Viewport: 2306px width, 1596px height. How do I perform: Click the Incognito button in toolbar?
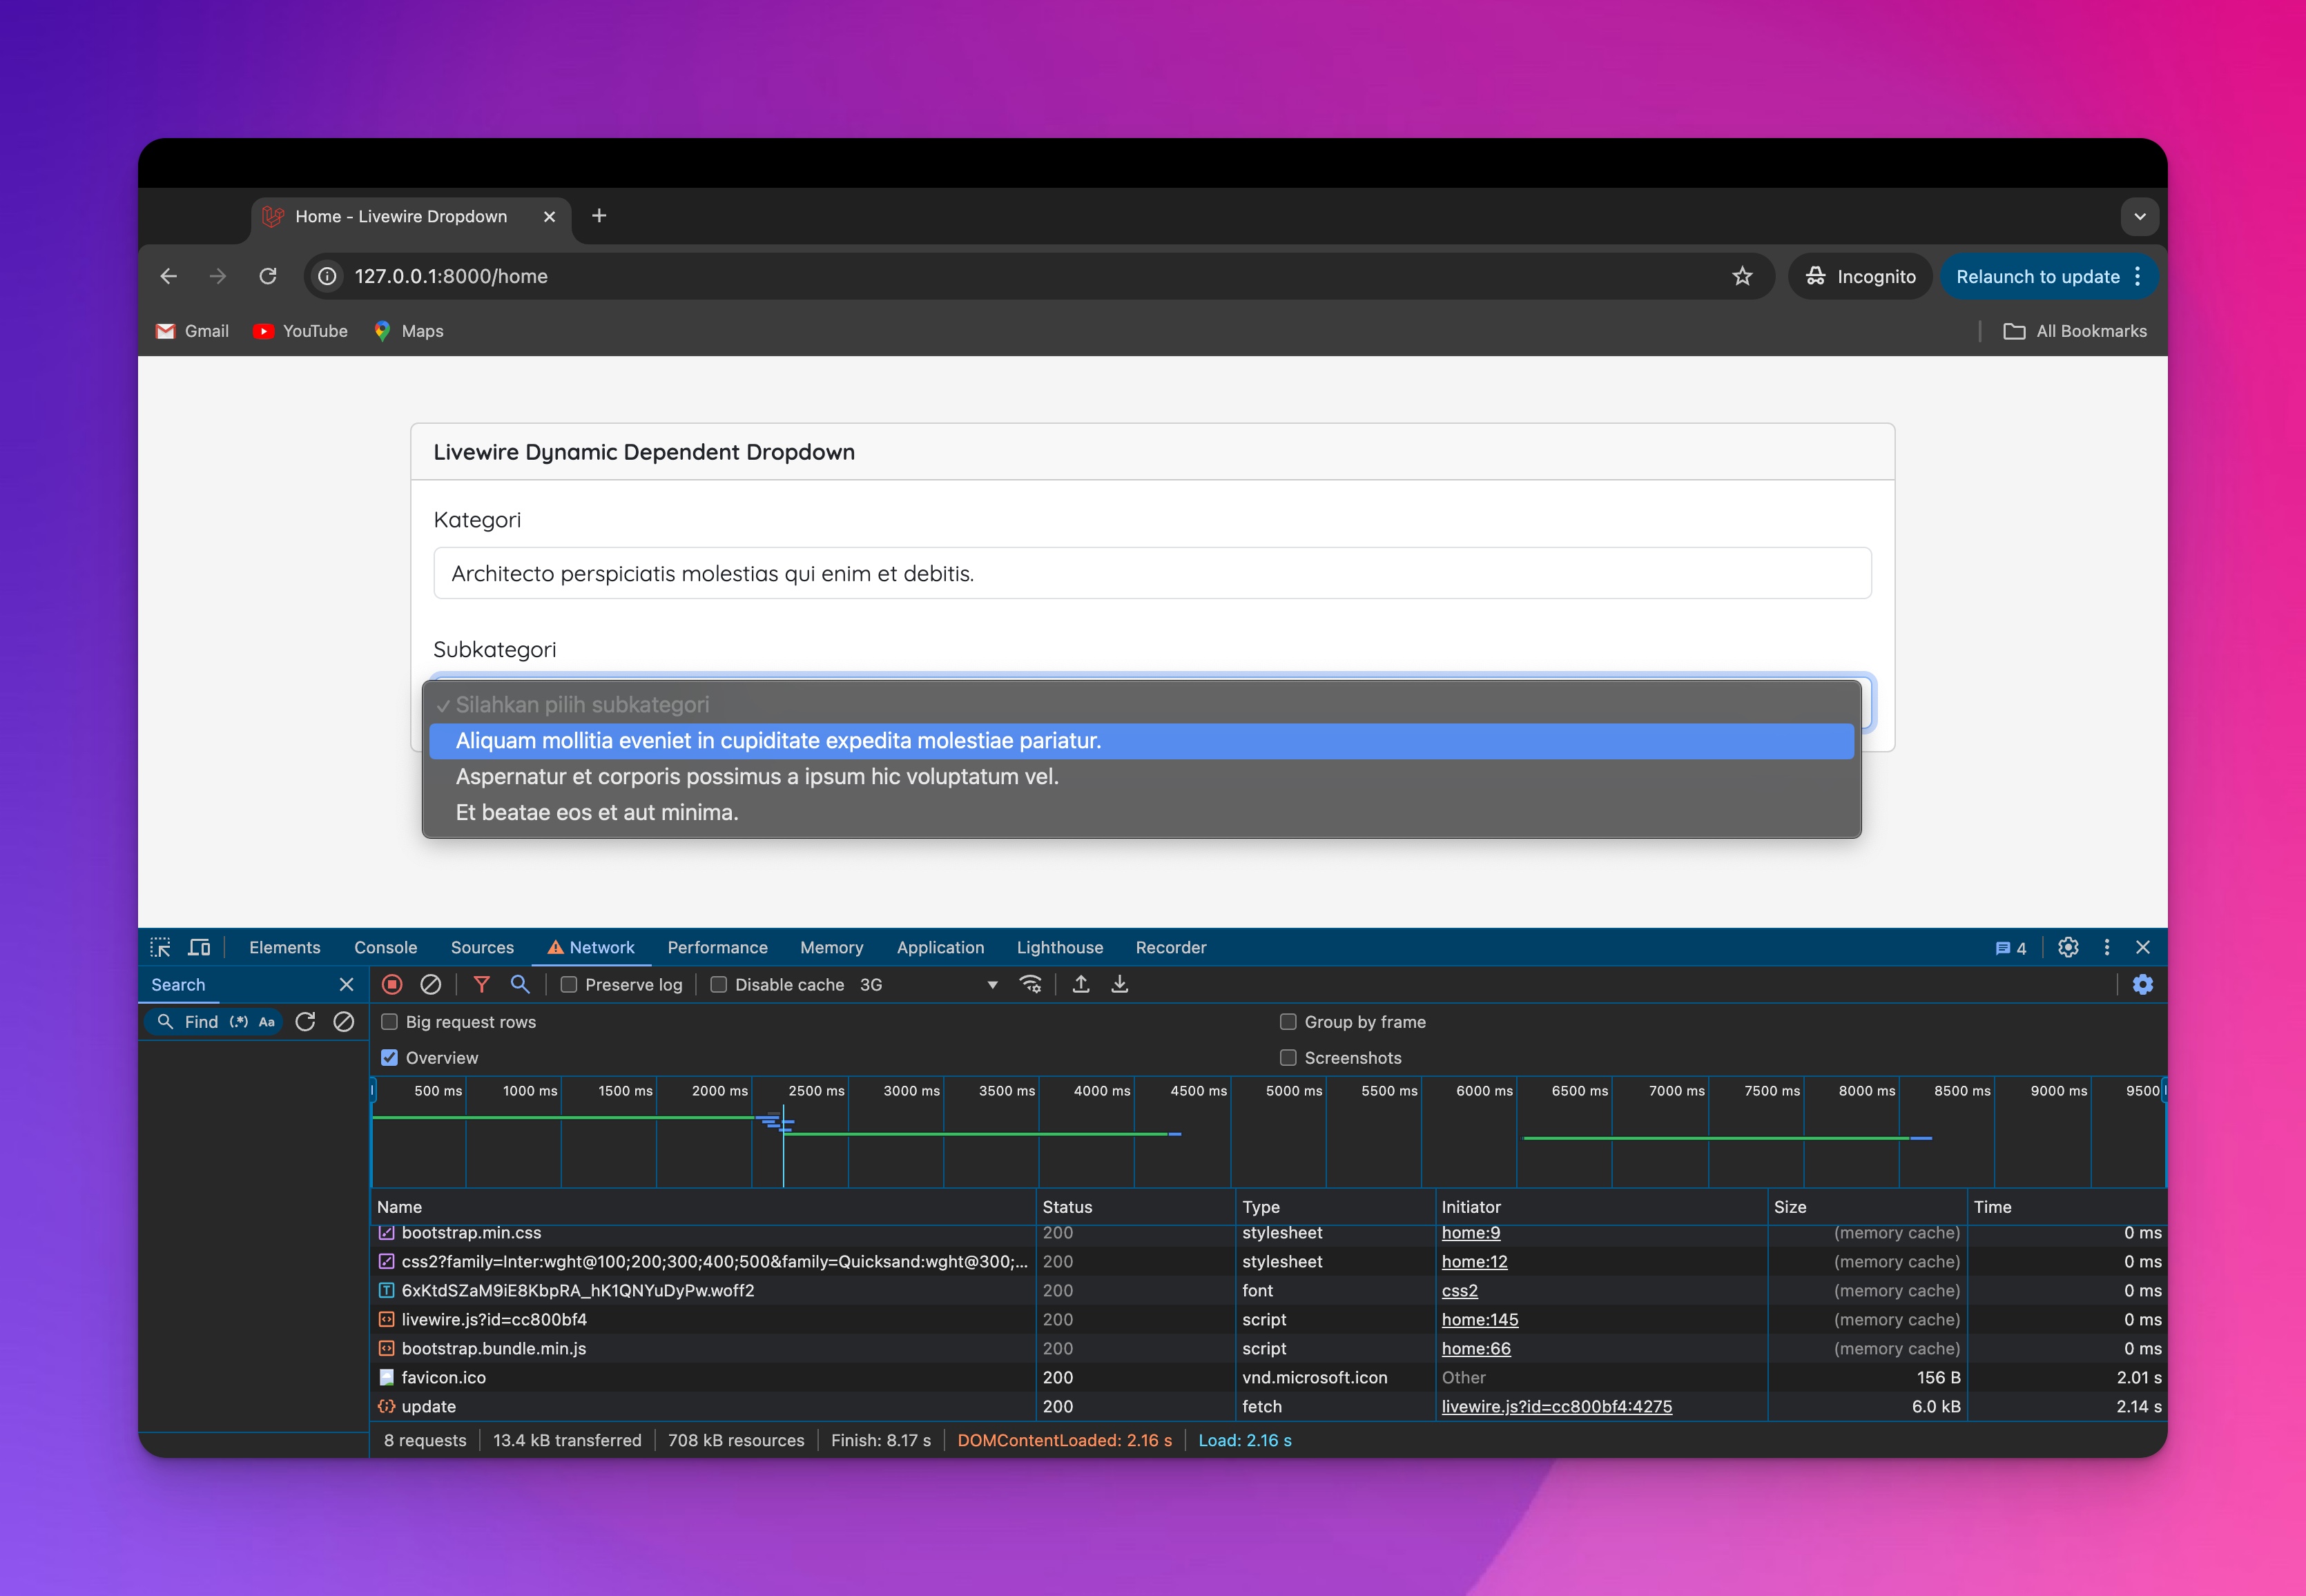coord(1864,277)
